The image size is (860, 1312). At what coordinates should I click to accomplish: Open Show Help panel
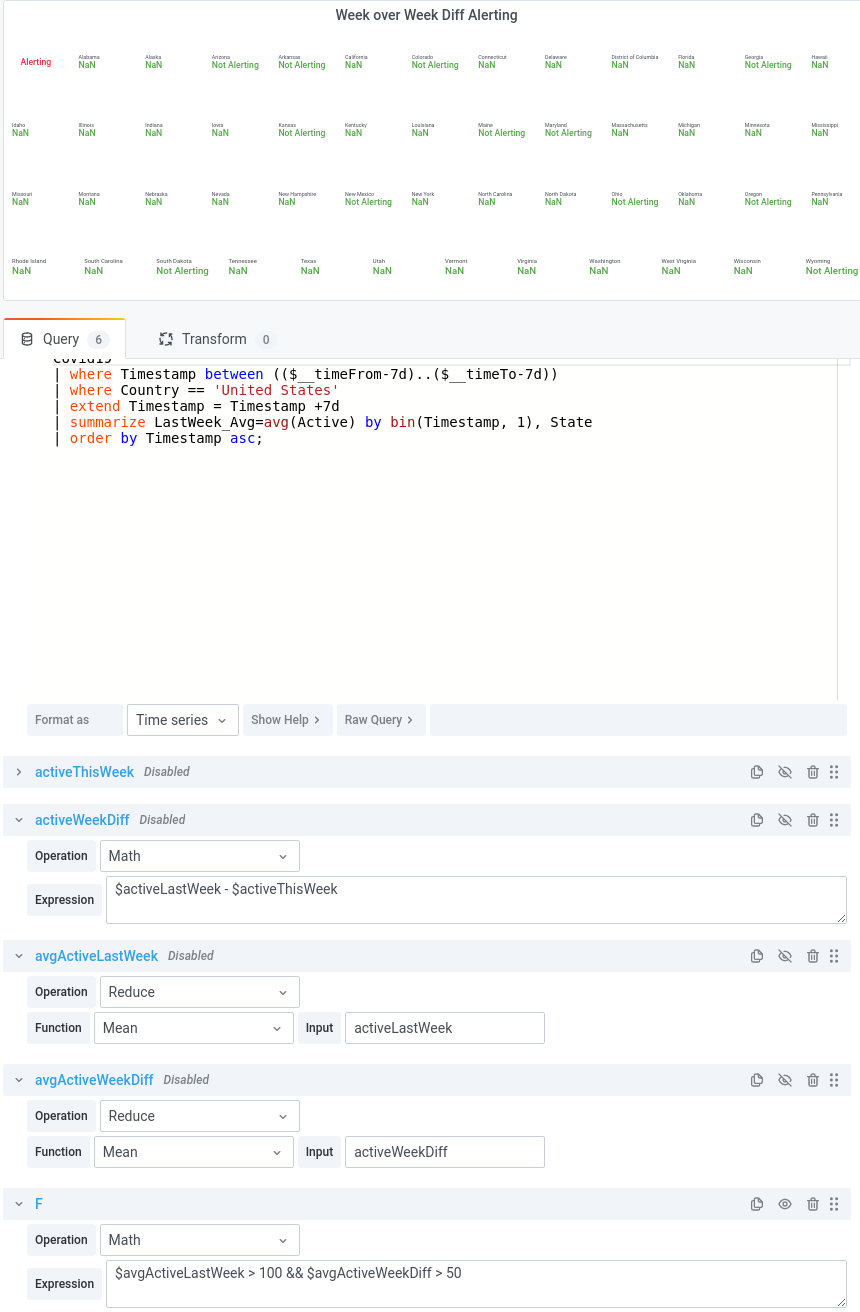287,719
